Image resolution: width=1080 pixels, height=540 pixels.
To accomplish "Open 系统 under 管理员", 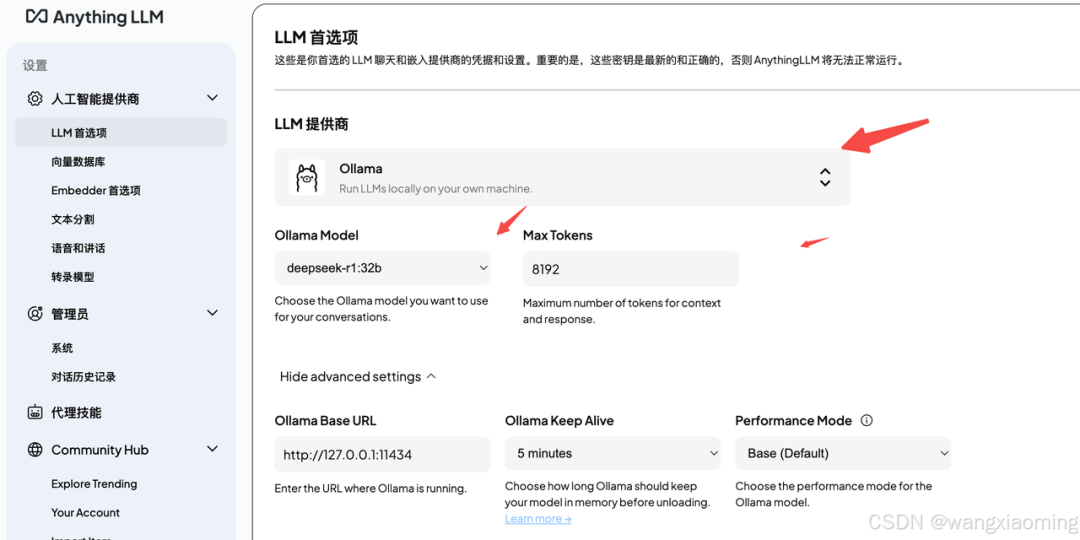I will (62, 348).
